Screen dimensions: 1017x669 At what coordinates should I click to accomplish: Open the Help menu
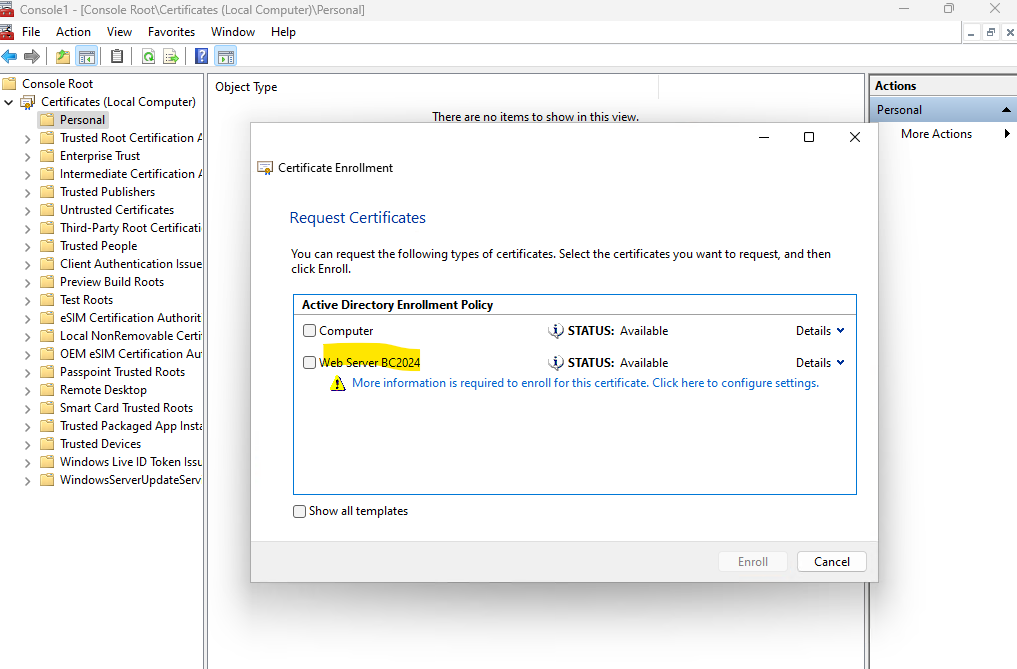[x=283, y=32]
